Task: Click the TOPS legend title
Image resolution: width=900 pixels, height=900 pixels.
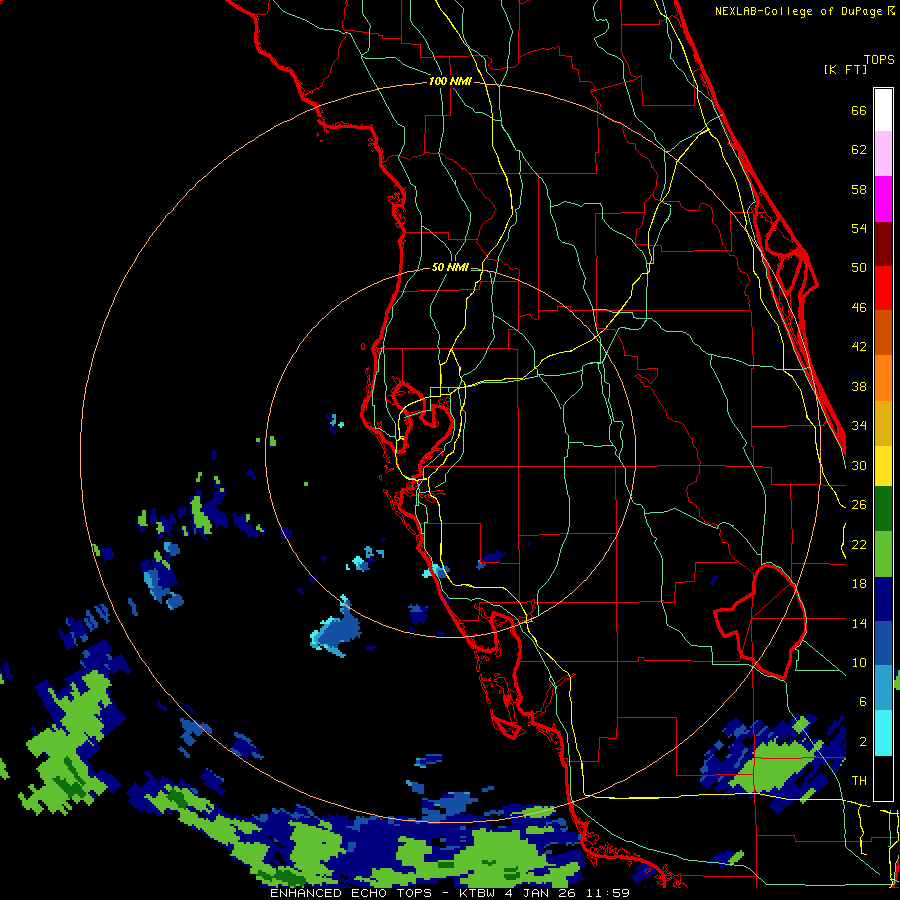Action: point(879,60)
